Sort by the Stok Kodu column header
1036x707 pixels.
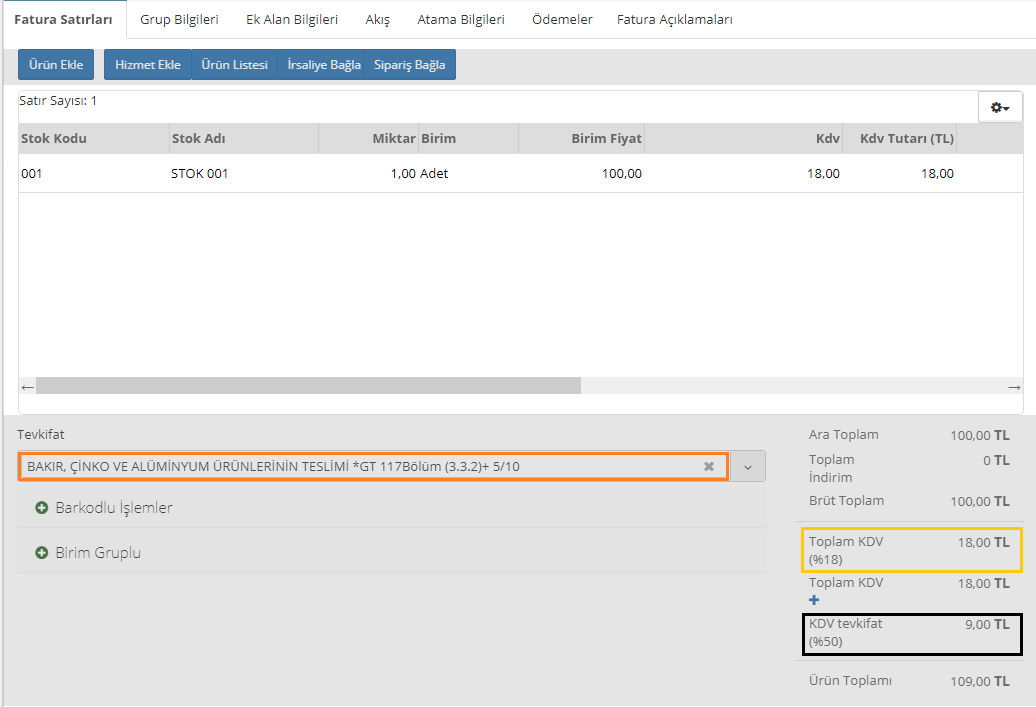click(54, 138)
